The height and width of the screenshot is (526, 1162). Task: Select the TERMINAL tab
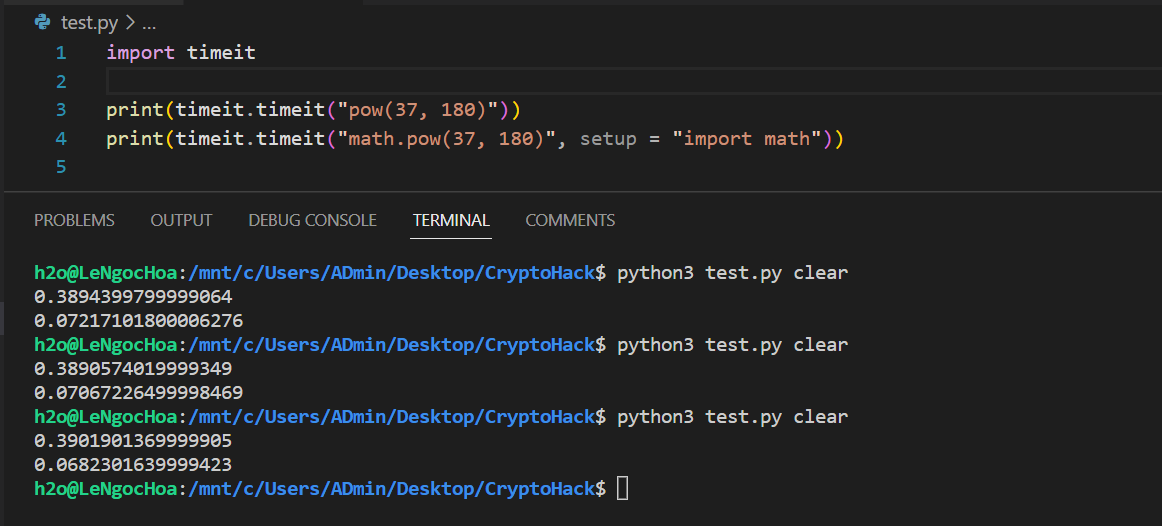(x=451, y=220)
